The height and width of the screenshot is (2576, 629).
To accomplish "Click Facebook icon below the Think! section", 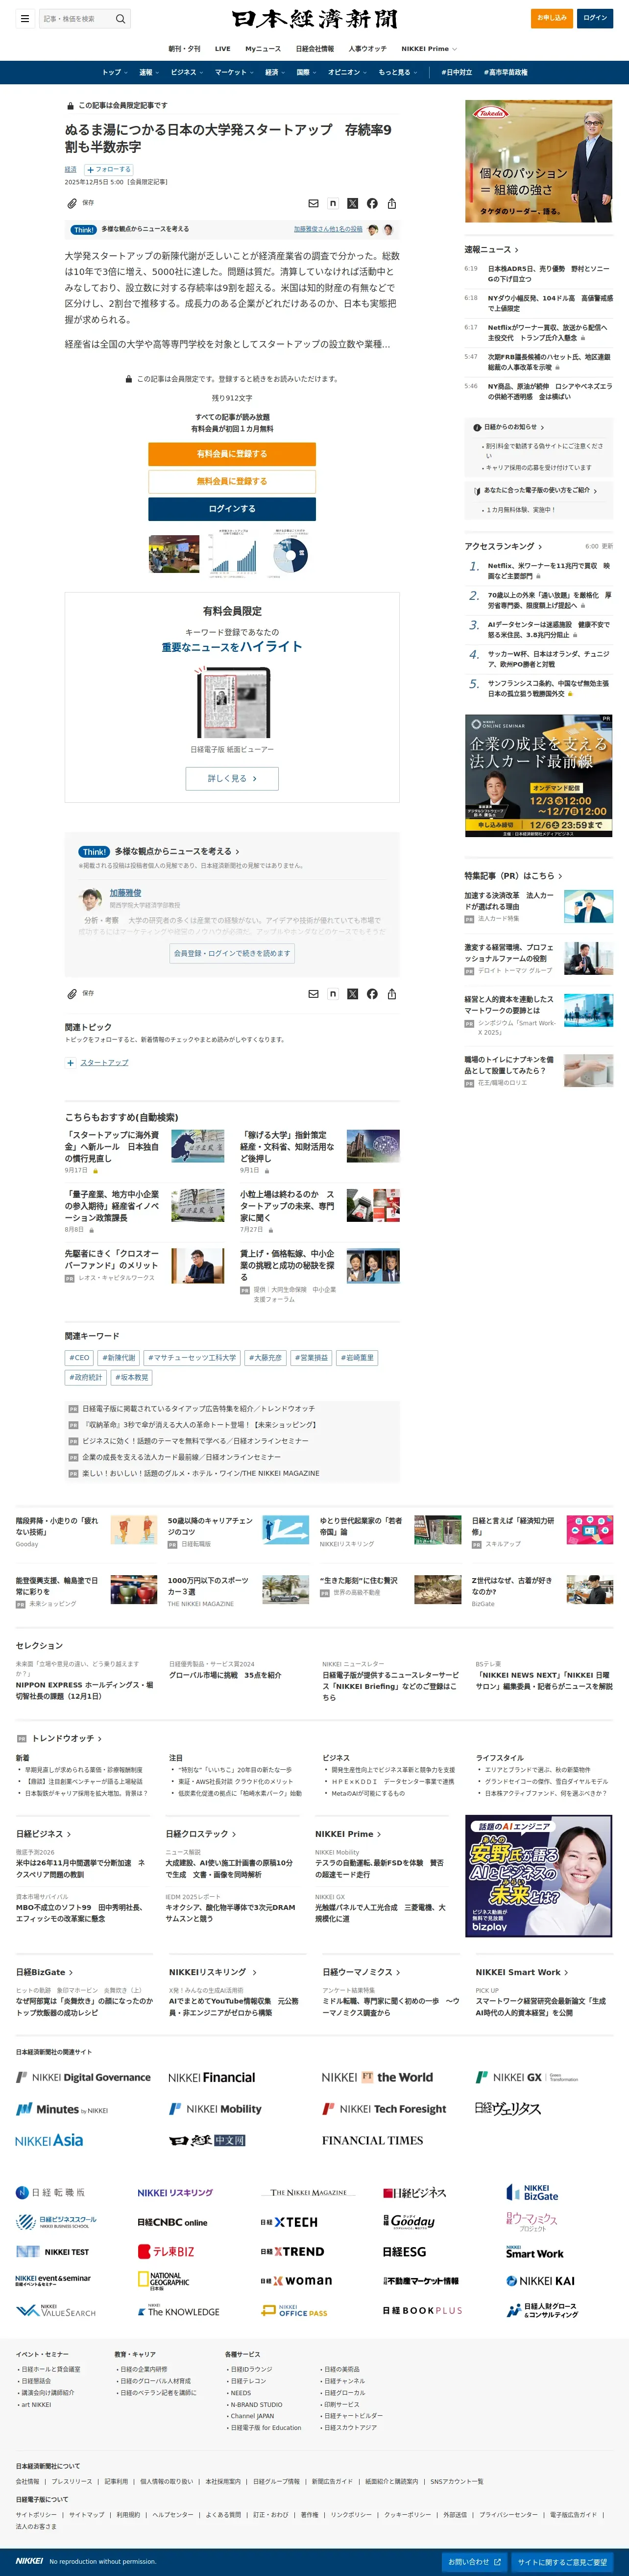I will click(372, 993).
